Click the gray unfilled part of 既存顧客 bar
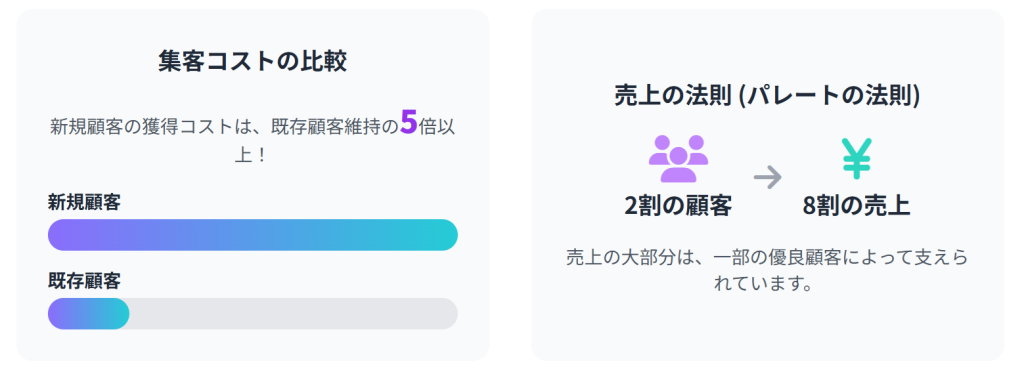 tap(293, 314)
